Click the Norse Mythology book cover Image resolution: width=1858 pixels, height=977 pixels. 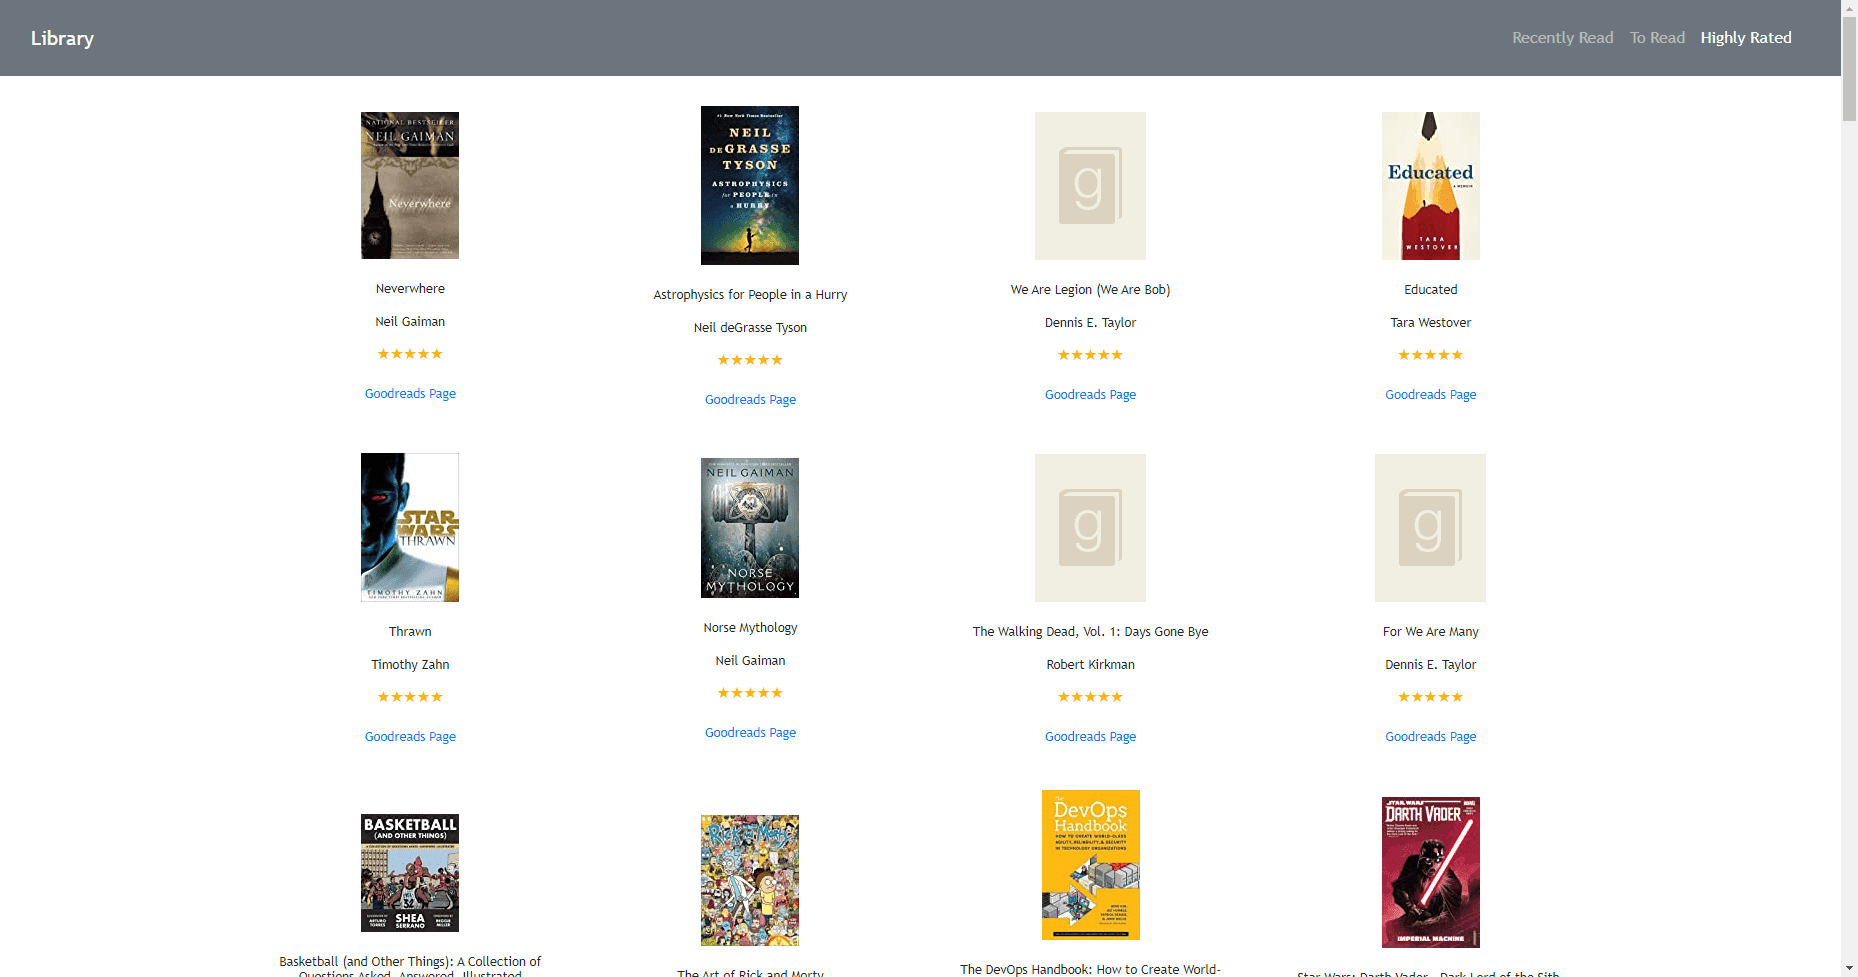coord(750,528)
